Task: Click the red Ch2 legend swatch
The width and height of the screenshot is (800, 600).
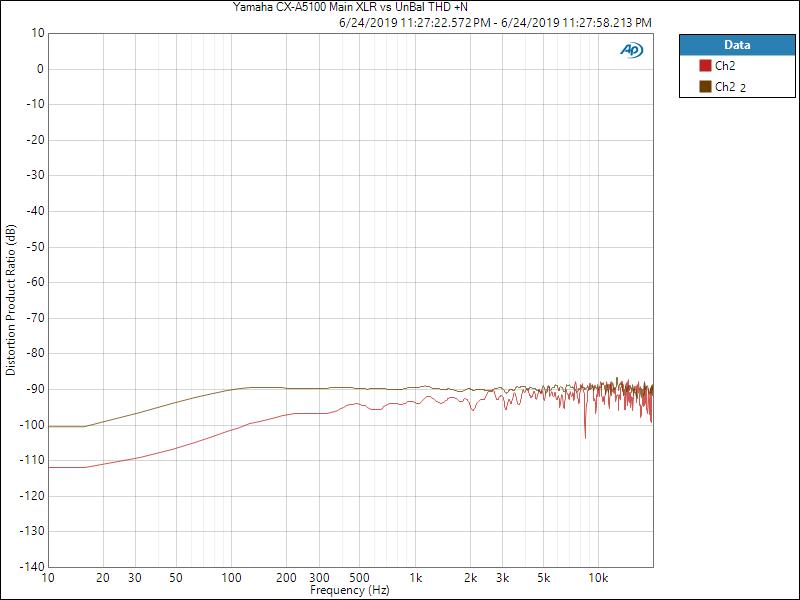Action: 704,66
